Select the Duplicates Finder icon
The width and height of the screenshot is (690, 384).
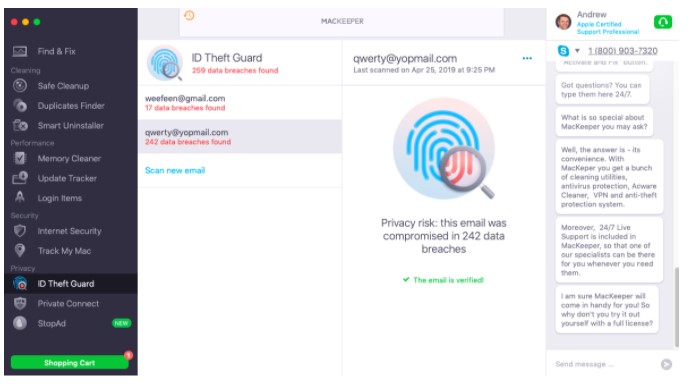coord(20,106)
